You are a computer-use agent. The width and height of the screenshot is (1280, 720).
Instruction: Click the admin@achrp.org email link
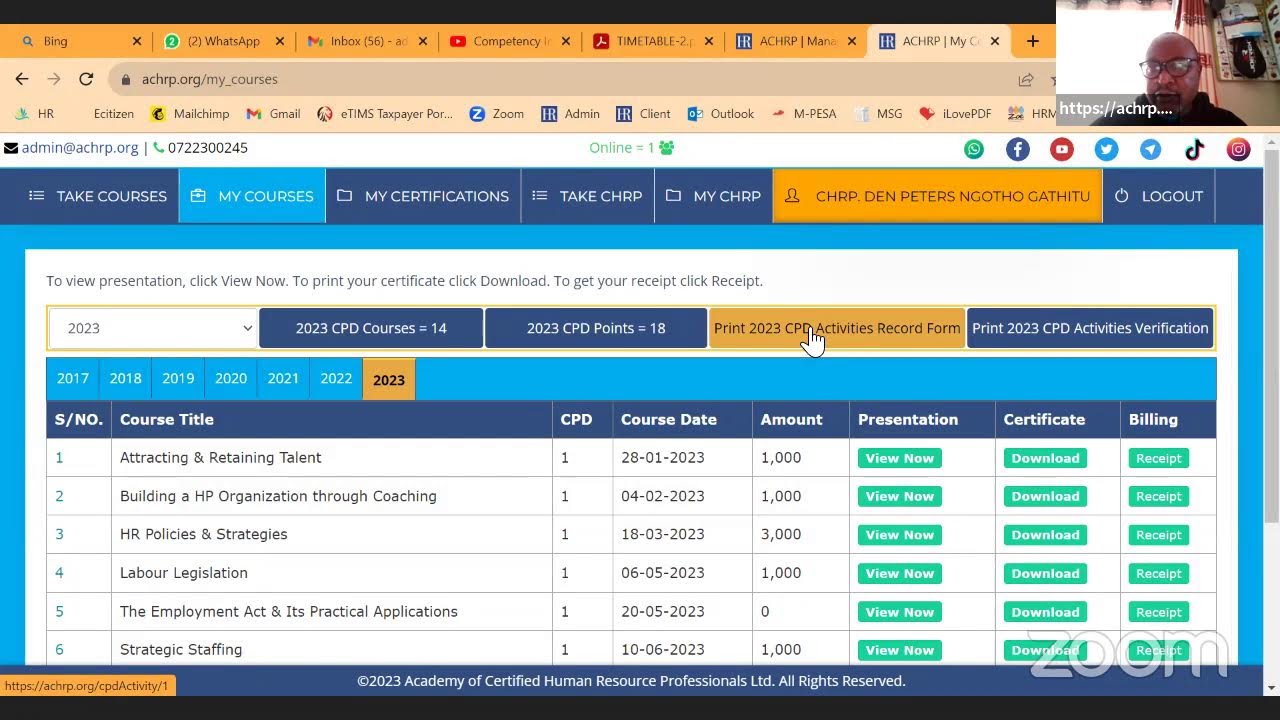click(x=80, y=147)
